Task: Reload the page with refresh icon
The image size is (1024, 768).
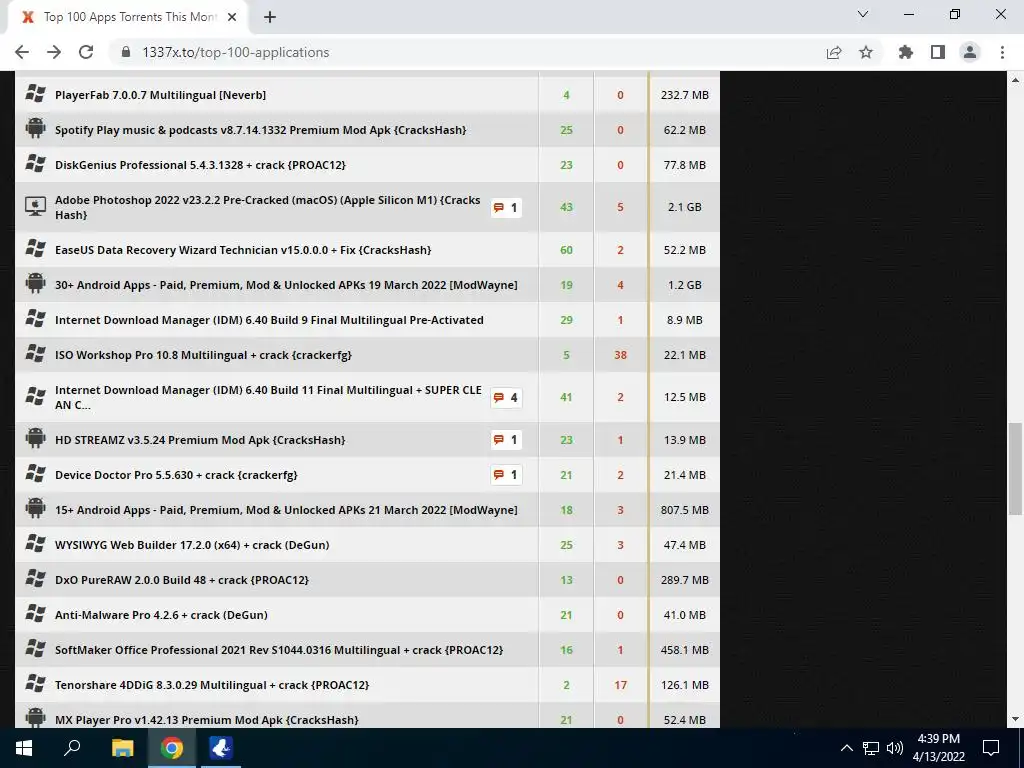Action: click(86, 52)
